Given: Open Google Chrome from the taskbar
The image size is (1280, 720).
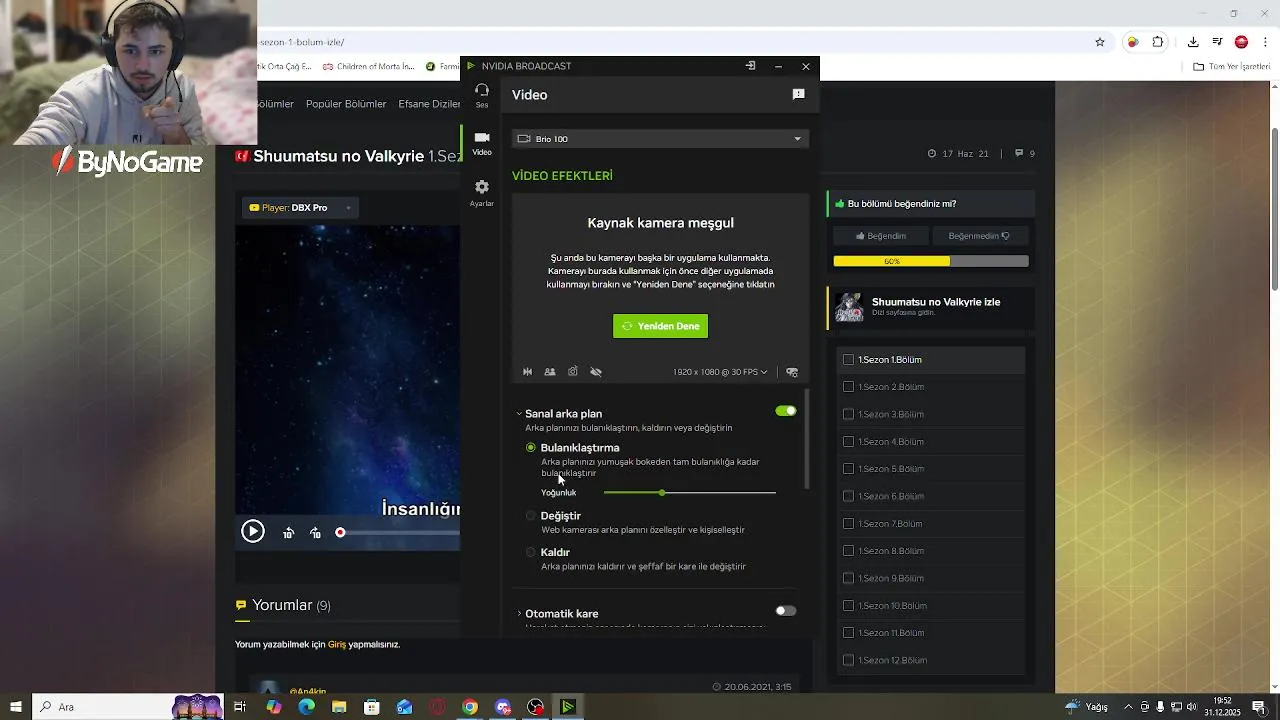Looking at the screenshot, I should click(470, 707).
